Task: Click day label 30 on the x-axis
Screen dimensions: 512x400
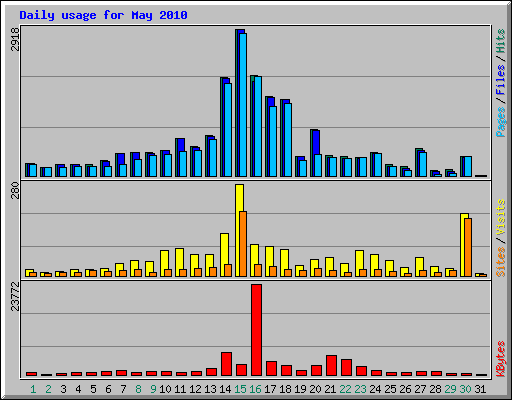Action: point(465,389)
